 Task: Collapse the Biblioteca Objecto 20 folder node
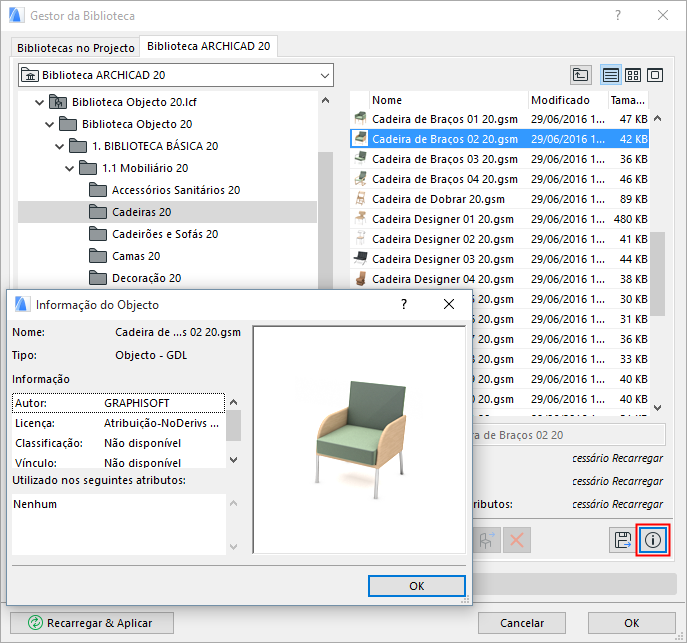50,124
